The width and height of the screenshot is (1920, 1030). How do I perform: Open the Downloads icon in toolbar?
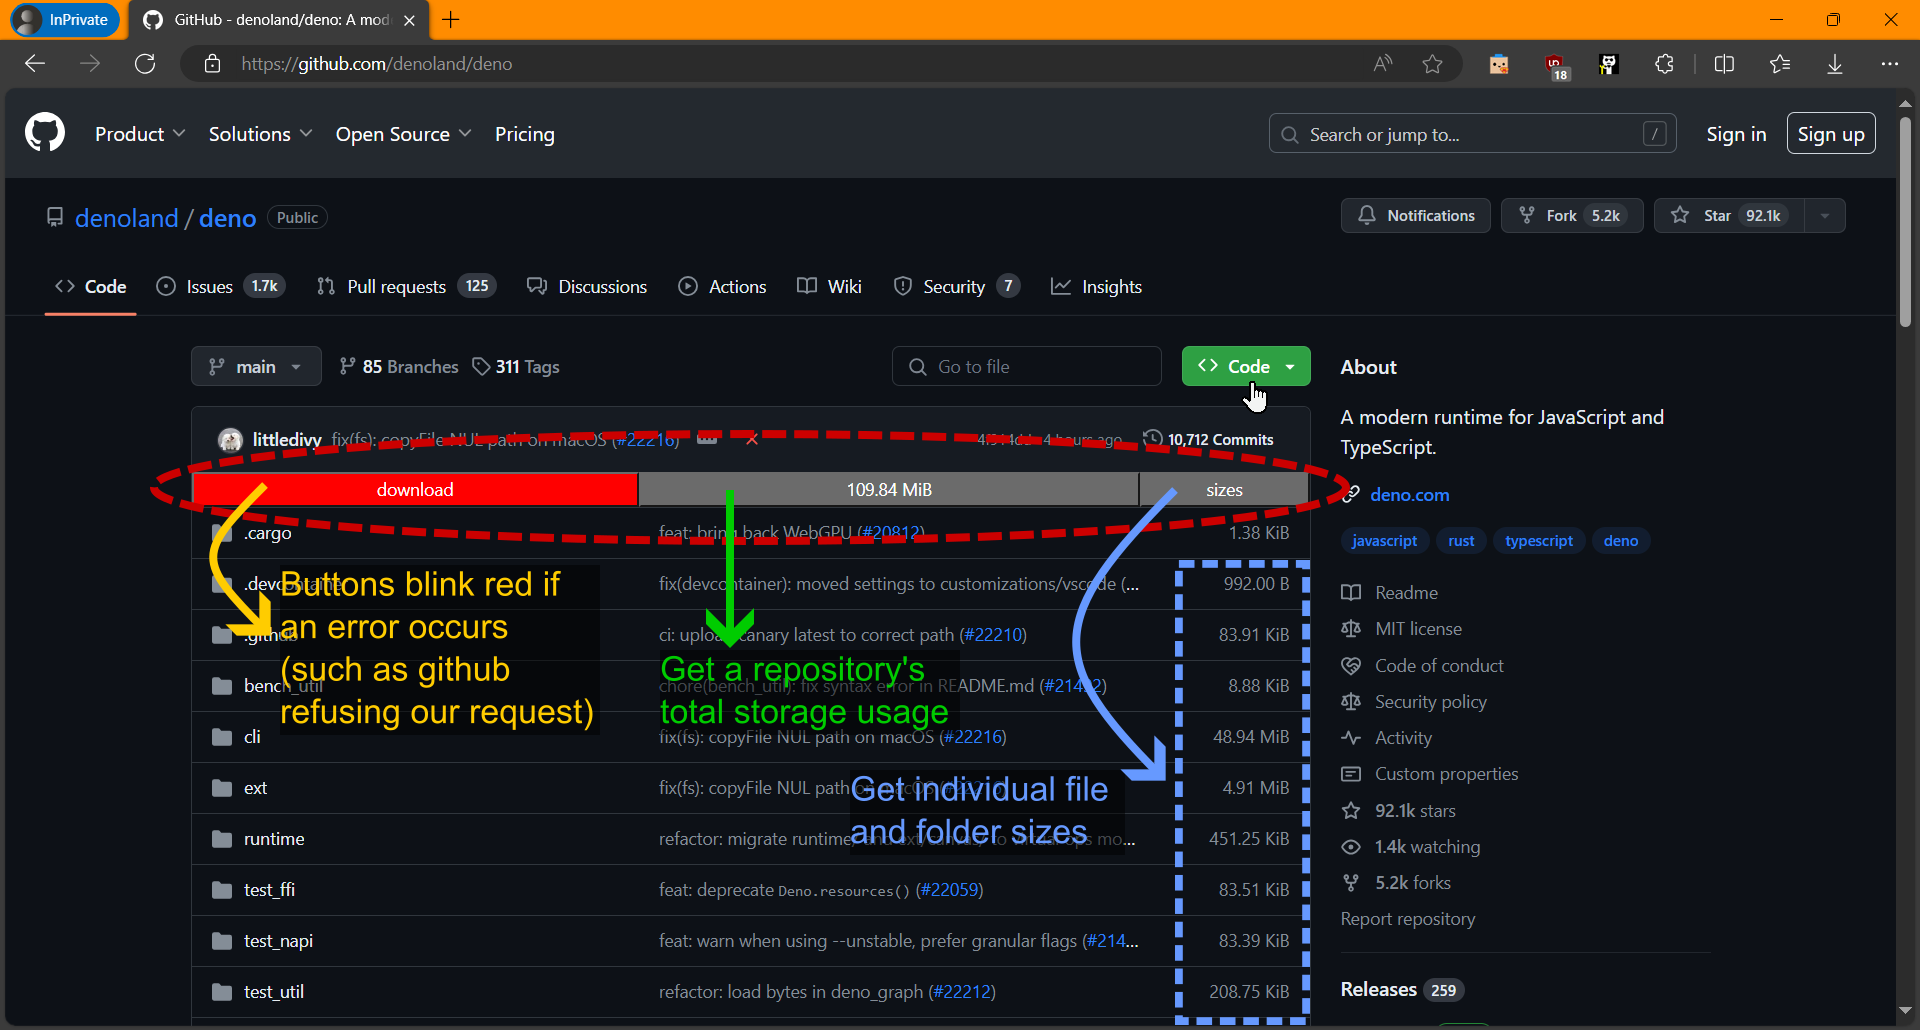(x=1835, y=64)
